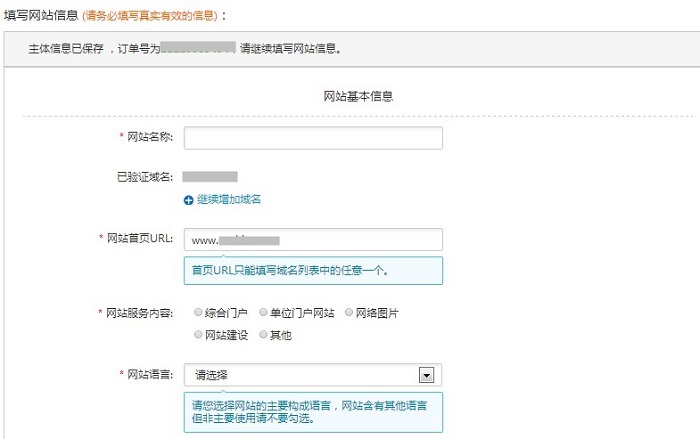Click the 网站首页URL field label
Viewport: 700px width, 439px height.
pyautogui.click(x=141, y=240)
